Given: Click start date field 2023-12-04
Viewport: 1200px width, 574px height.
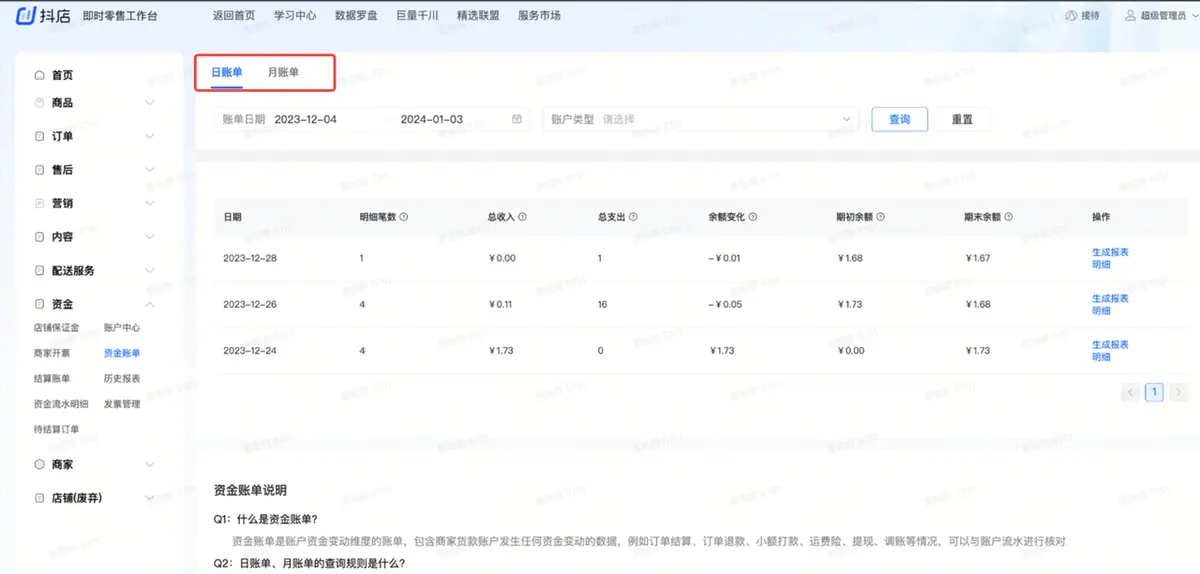Looking at the screenshot, I should click(x=305, y=119).
